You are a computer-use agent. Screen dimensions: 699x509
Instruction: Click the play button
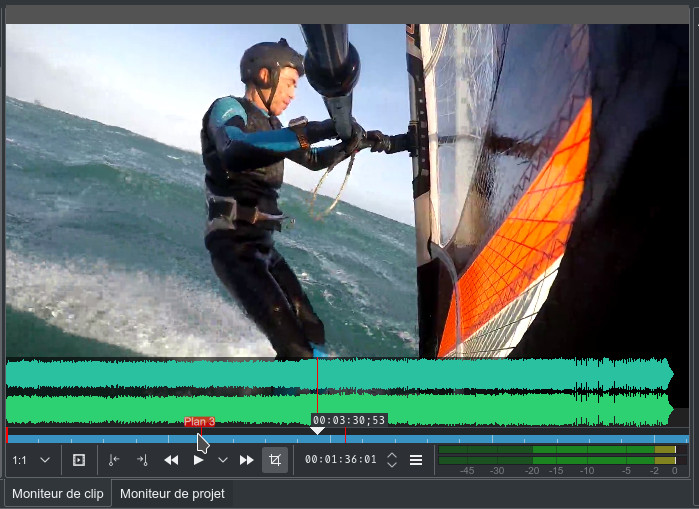coord(198,460)
